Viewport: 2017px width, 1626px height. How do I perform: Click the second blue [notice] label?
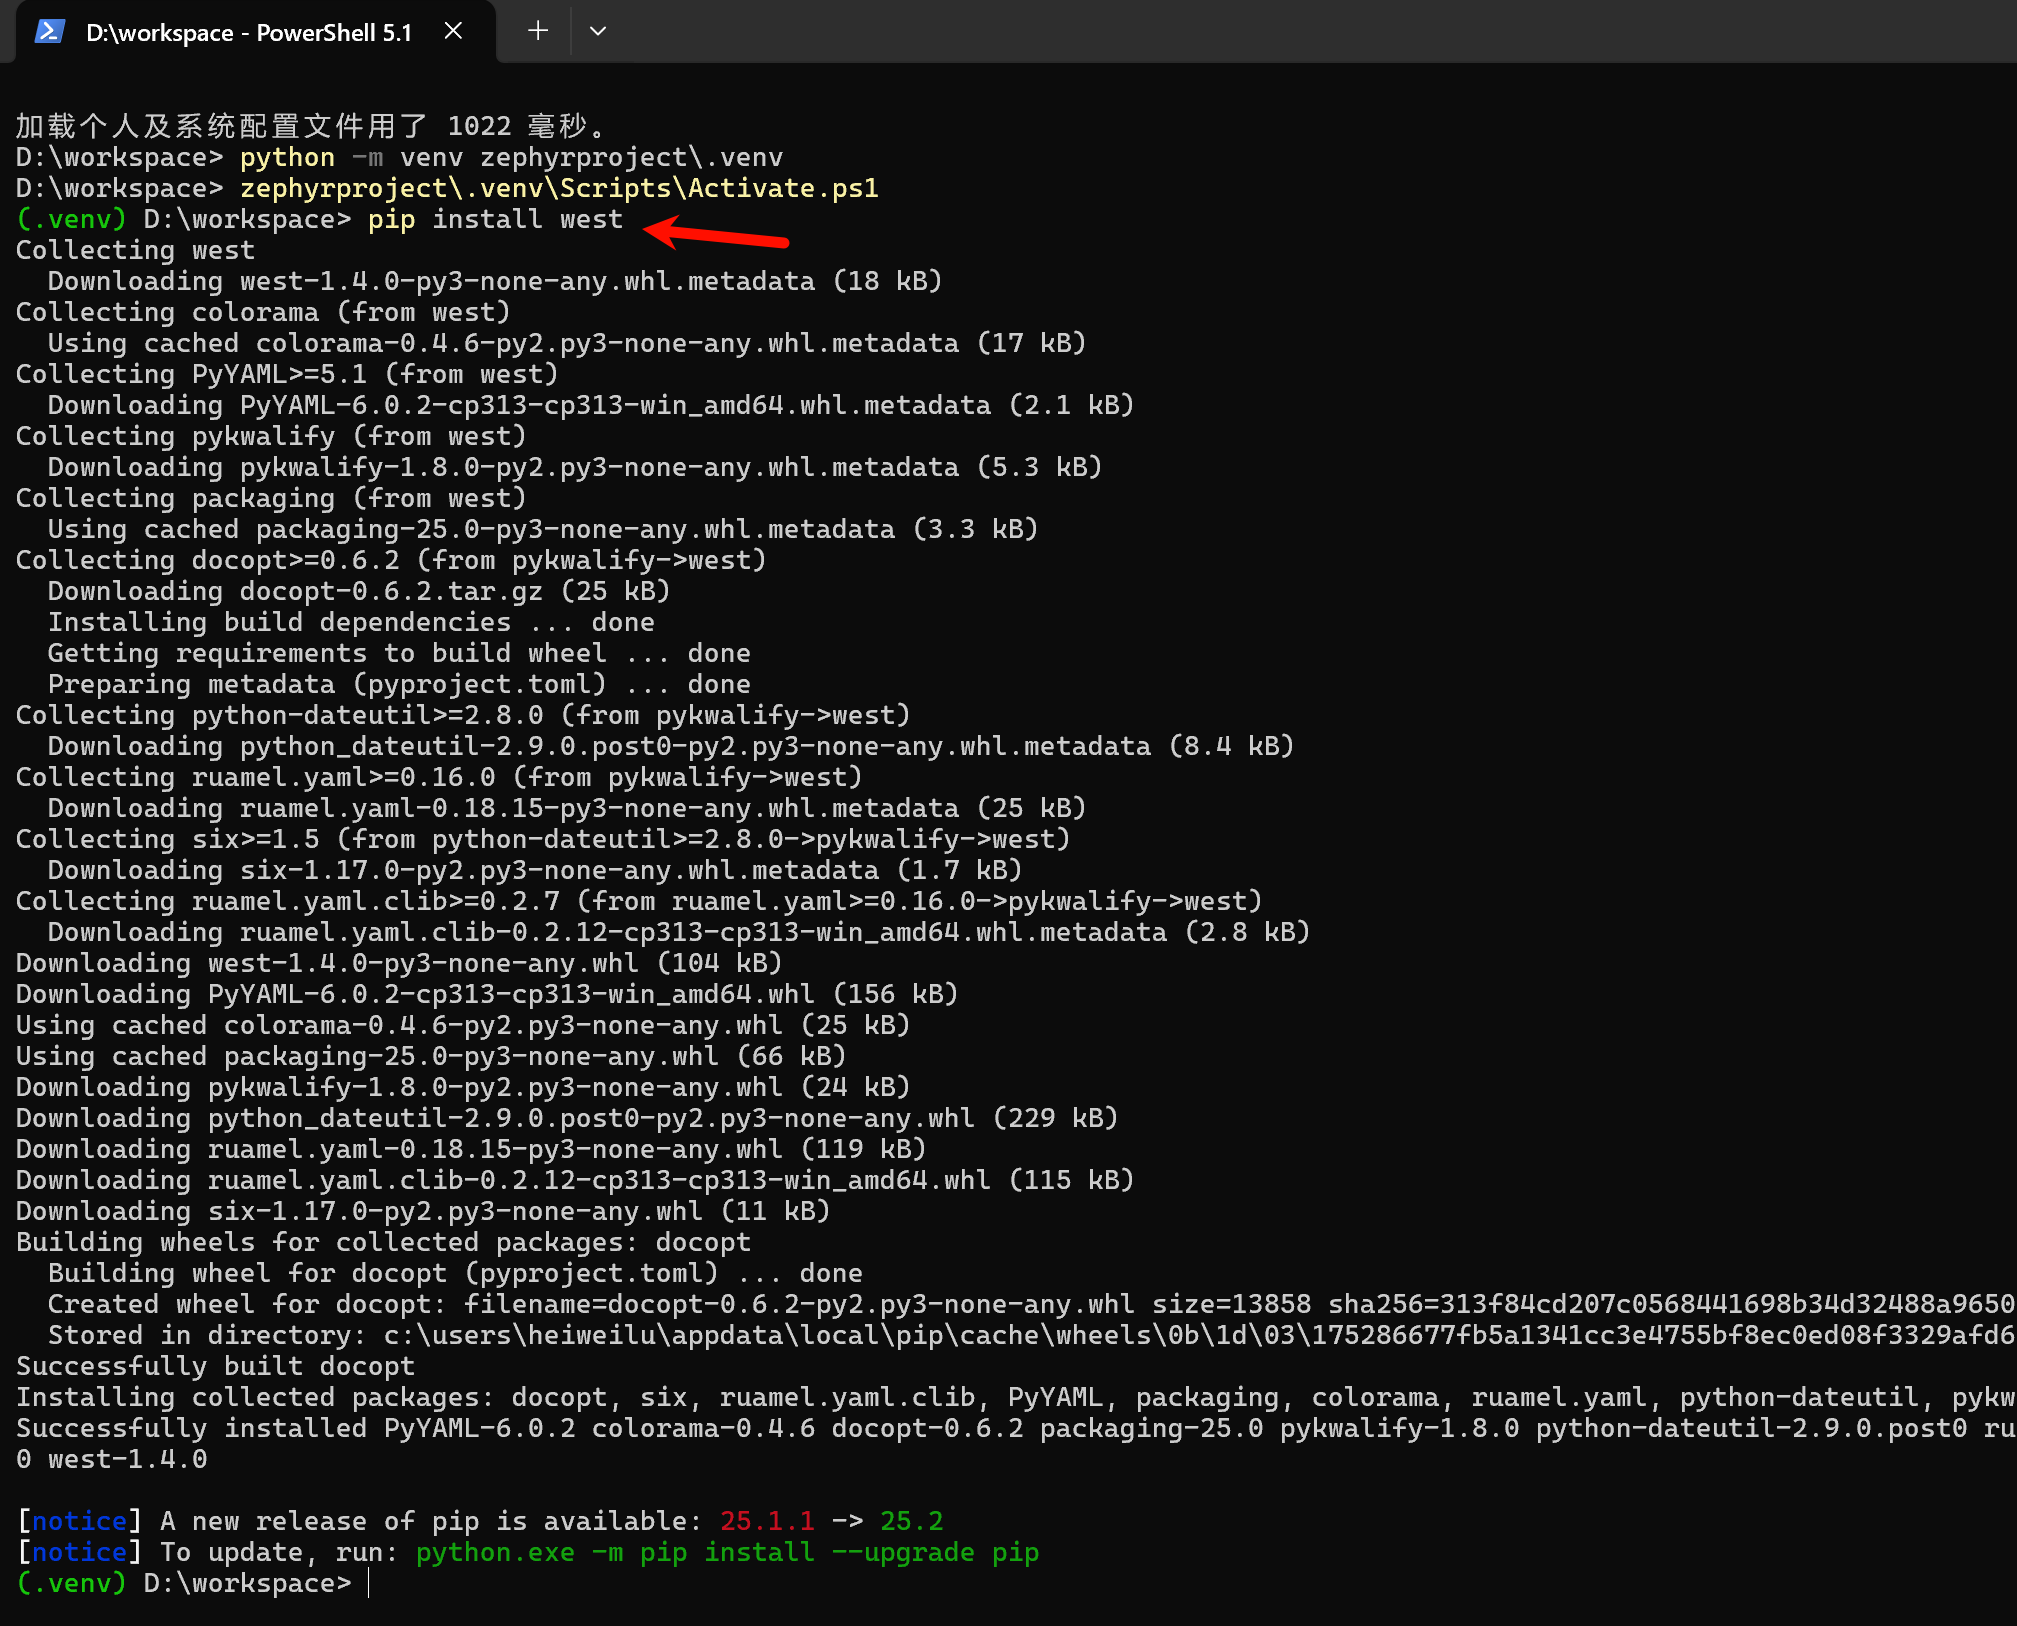(79, 1552)
